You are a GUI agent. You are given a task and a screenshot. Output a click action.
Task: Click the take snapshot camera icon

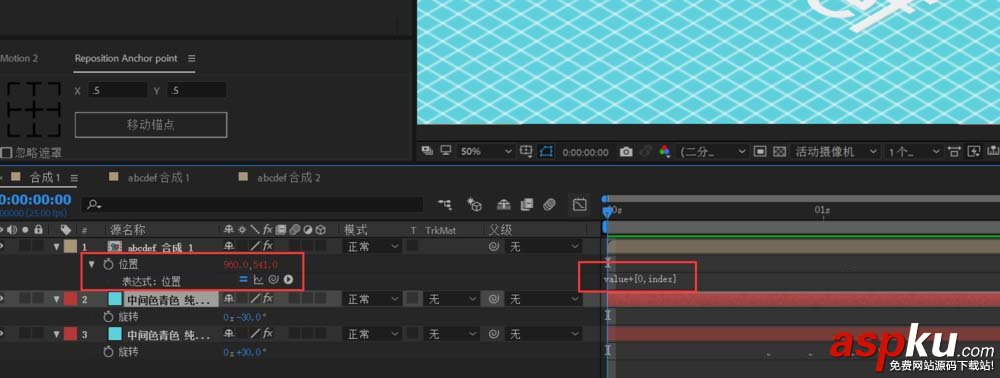(x=626, y=152)
